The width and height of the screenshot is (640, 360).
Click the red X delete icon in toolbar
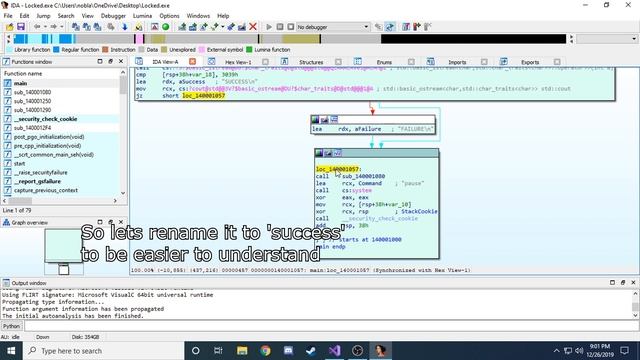pyautogui.click(x=253, y=27)
